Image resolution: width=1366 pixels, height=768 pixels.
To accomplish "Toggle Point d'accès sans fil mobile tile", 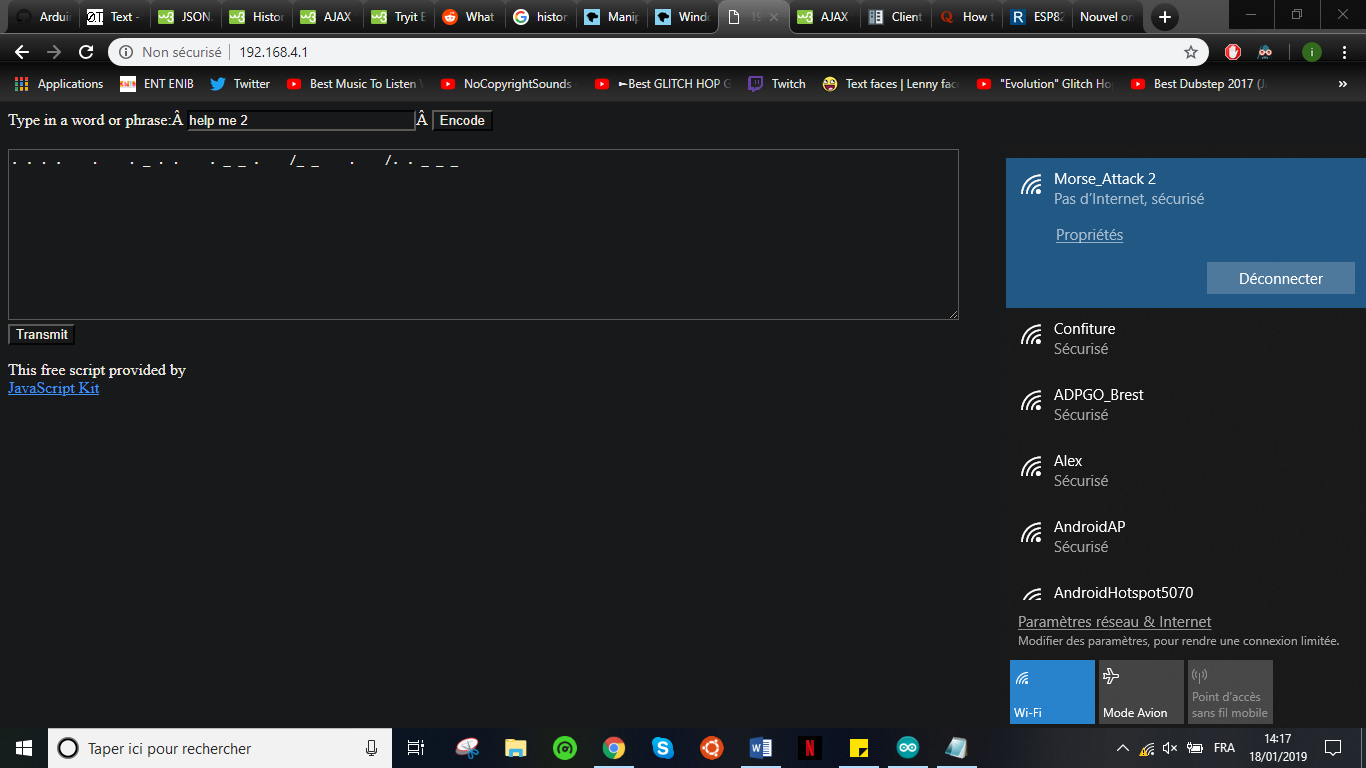I will (1230, 692).
